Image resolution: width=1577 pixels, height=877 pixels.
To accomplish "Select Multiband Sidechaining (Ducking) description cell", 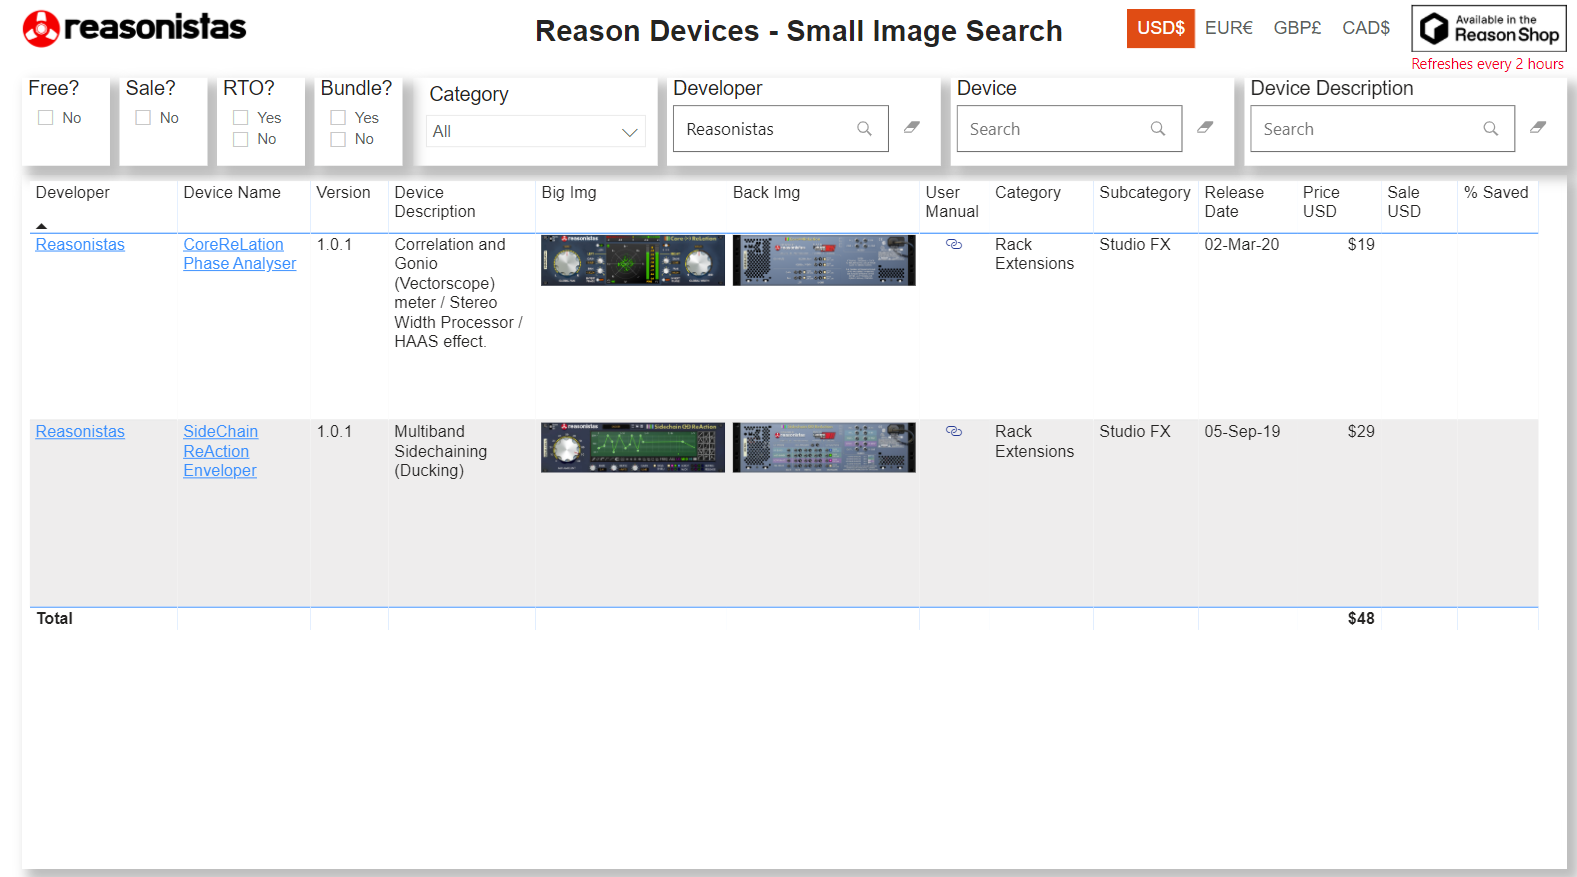I will [441, 451].
